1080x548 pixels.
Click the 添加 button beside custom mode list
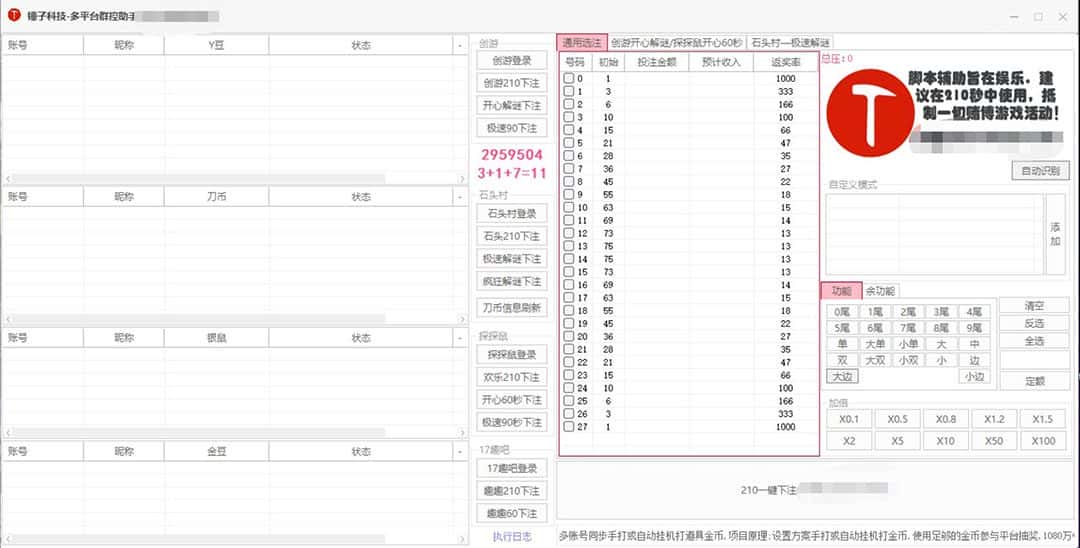(x=1055, y=234)
